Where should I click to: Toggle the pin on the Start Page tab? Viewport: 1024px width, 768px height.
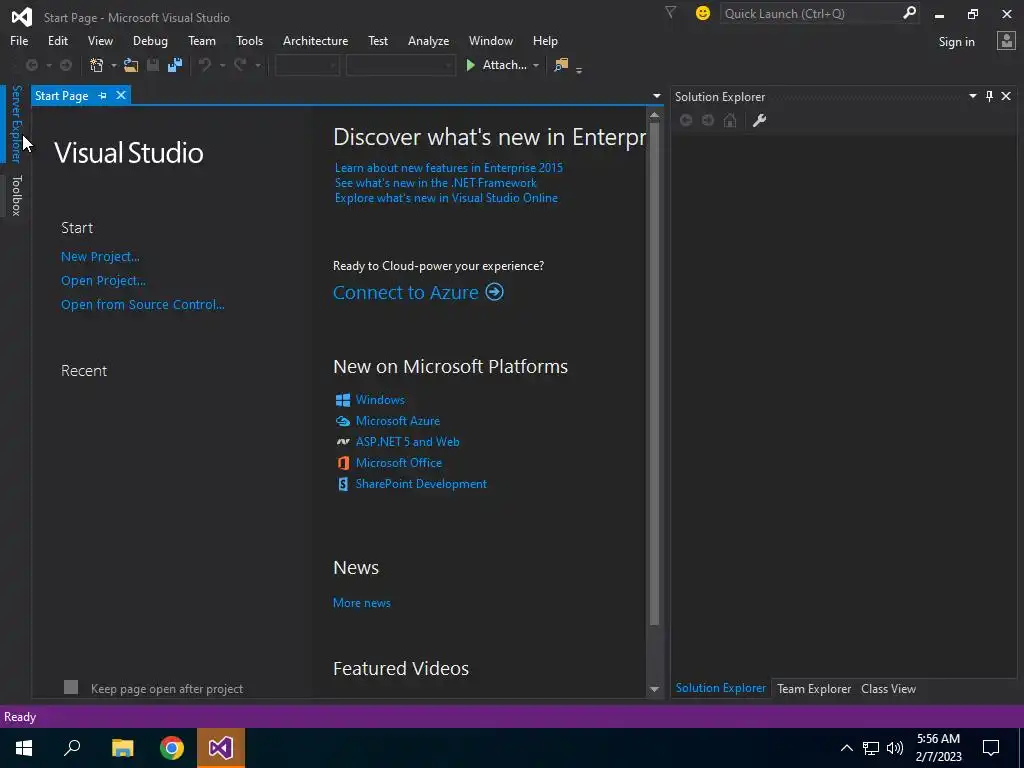pyautogui.click(x=103, y=96)
